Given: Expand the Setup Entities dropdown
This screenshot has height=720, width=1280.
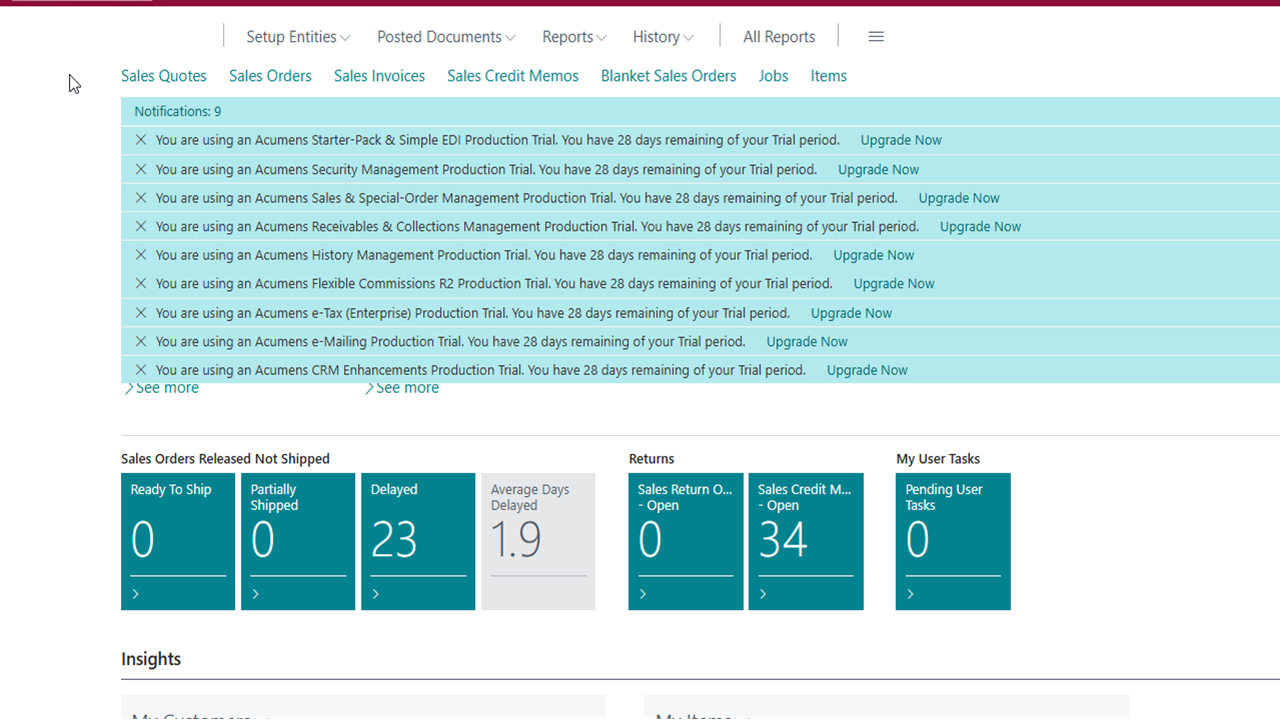Looking at the screenshot, I should (298, 37).
